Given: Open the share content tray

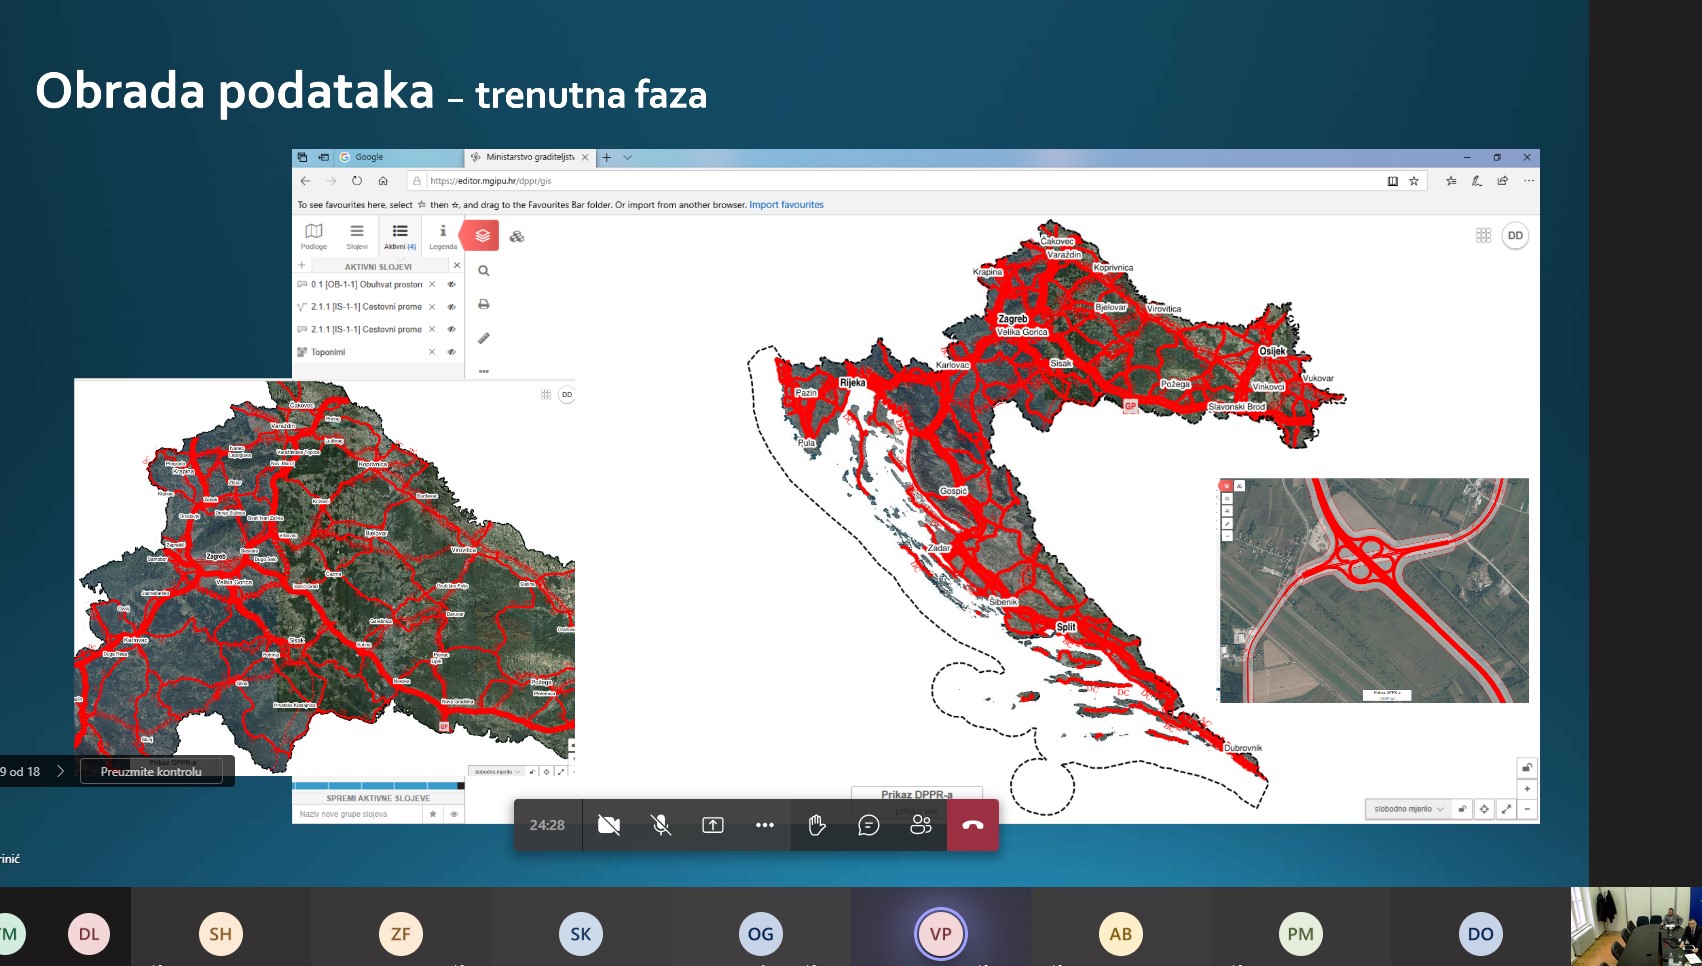Looking at the screenshot, I should [713, 825].
